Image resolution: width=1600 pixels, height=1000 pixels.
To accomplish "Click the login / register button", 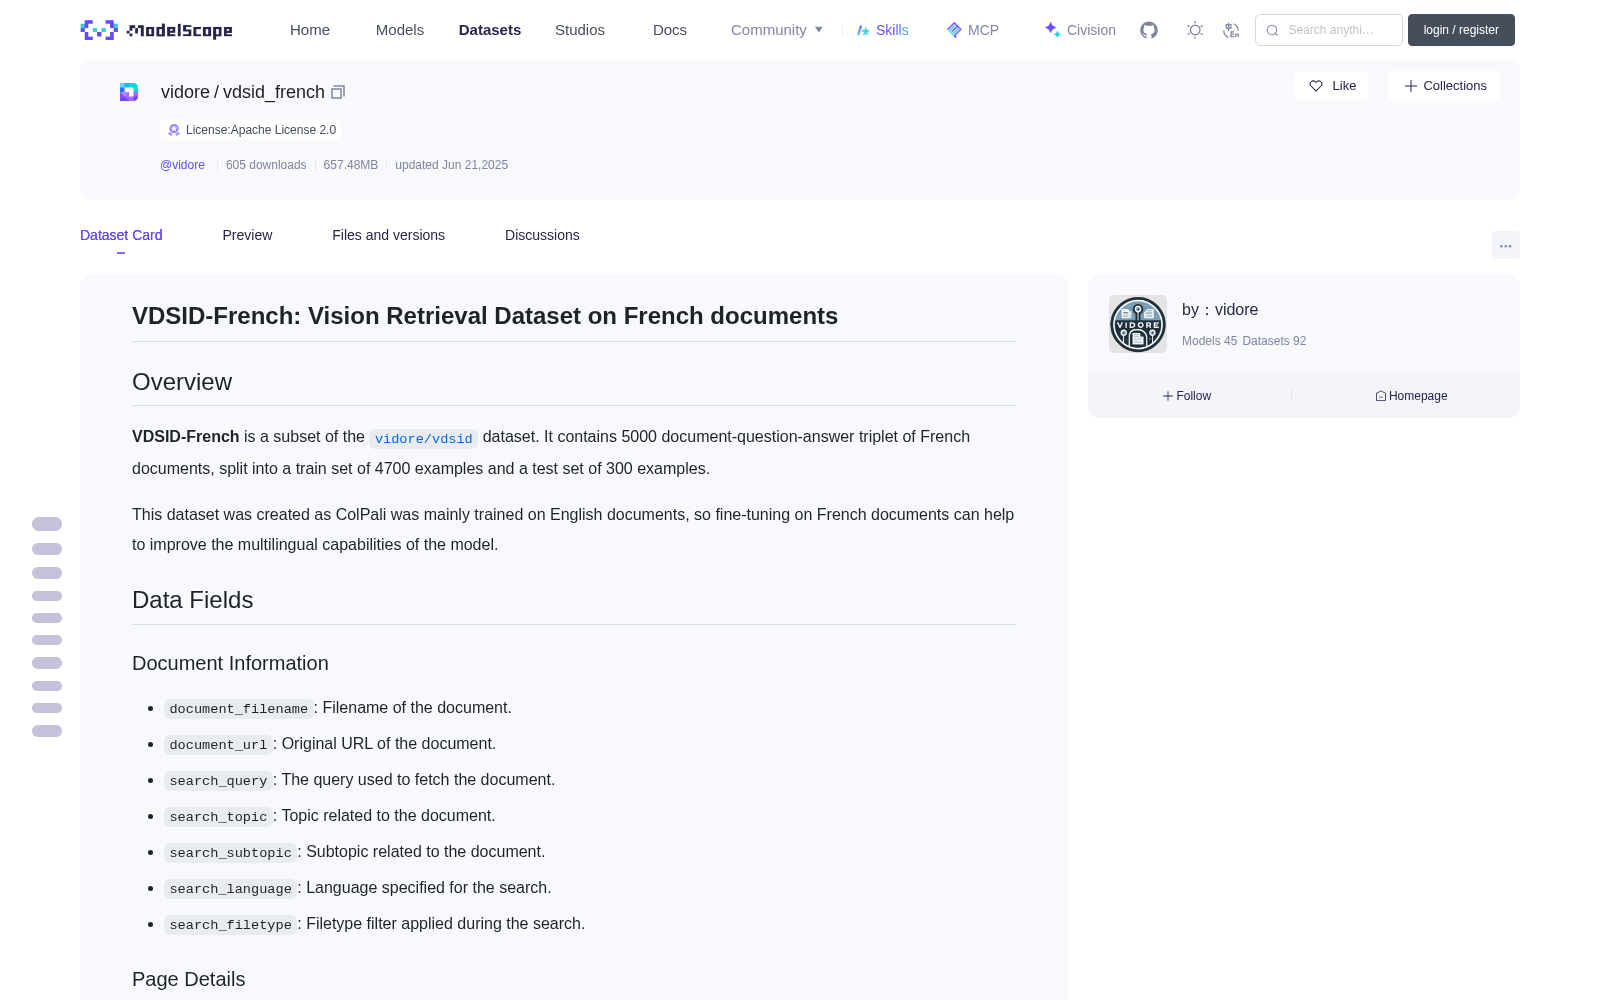I will [x=1461, y=30].
